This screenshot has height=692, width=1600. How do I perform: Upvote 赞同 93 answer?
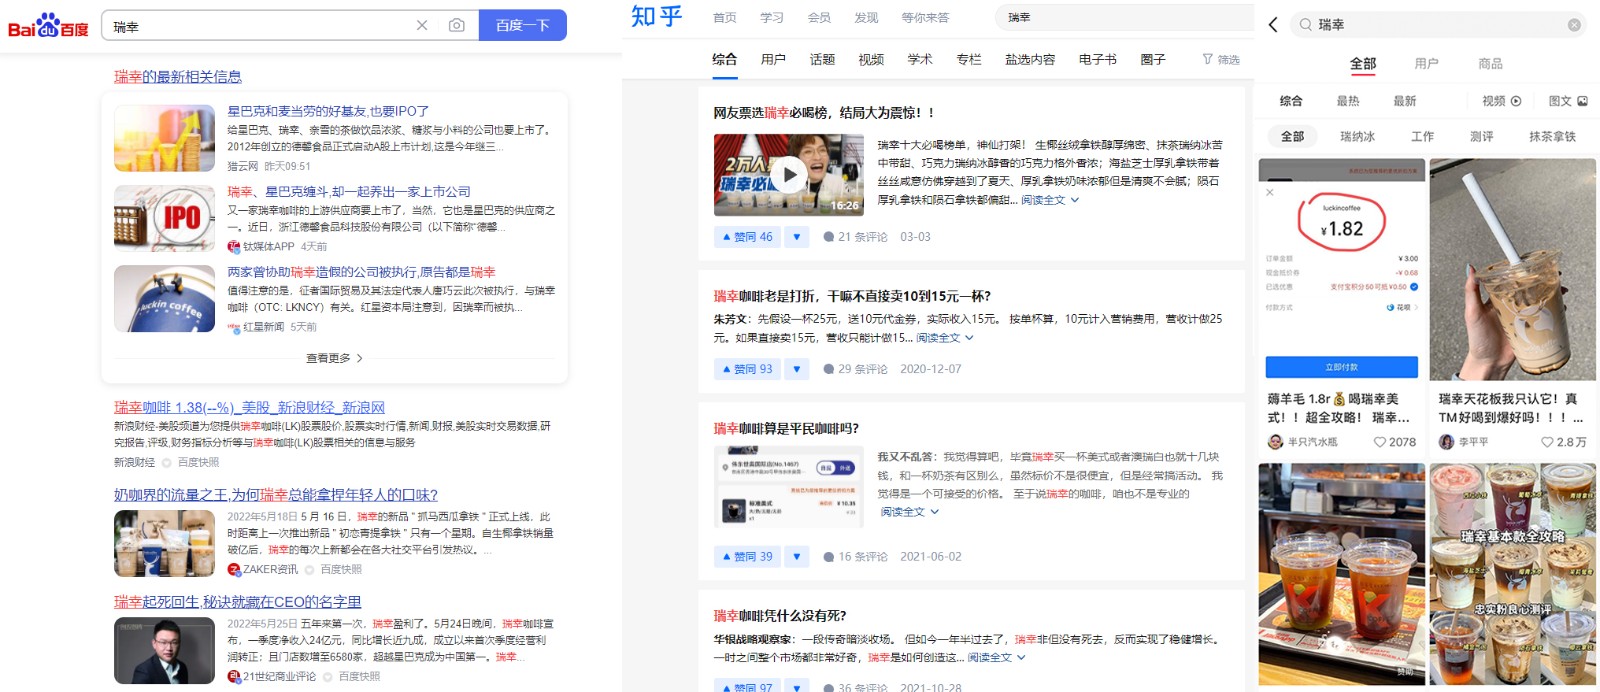pyautogui.click(x=747, y=369)
